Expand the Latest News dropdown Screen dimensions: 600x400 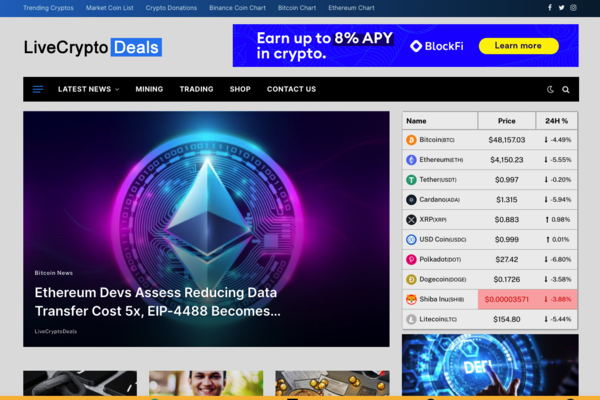(88, 89)
